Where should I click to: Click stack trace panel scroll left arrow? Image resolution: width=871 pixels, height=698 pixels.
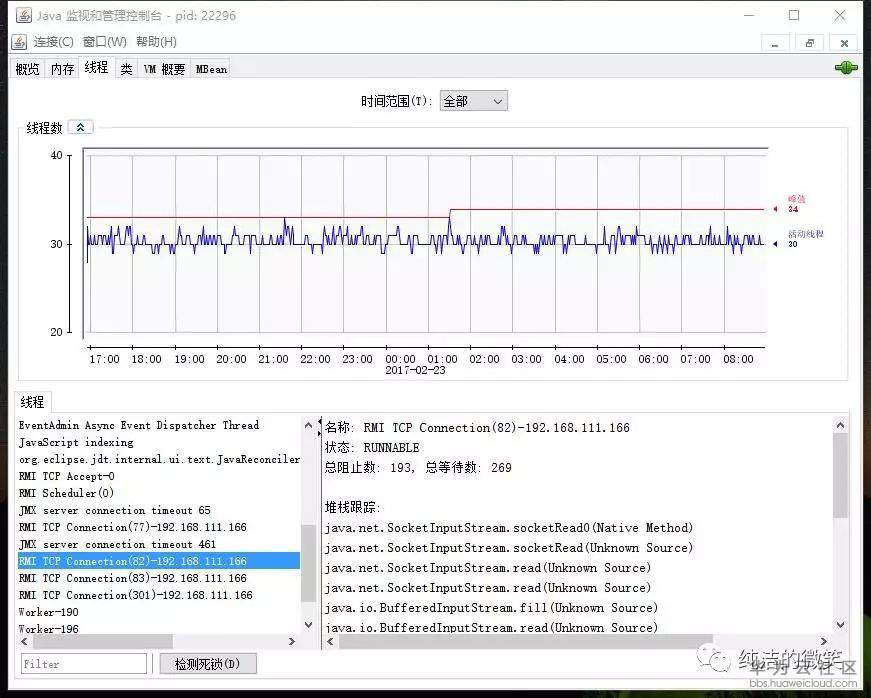(x=331, y=641)
